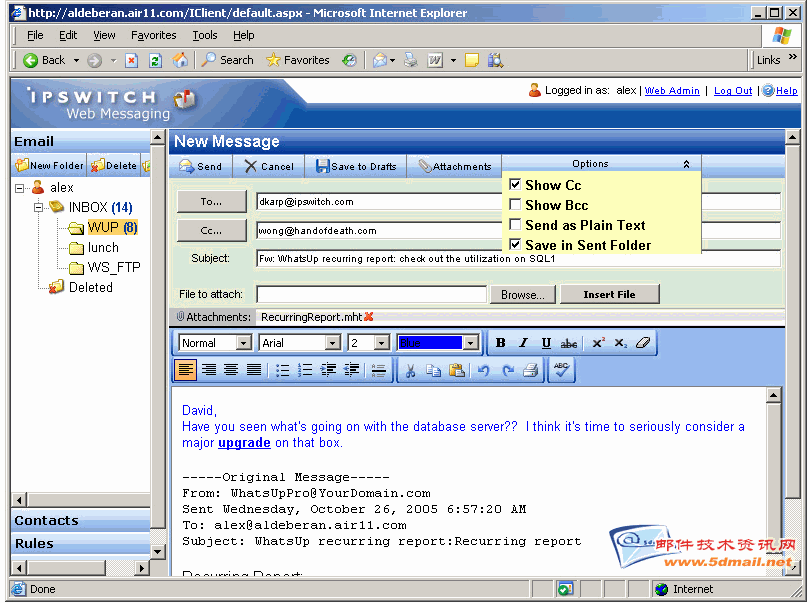Uncheck the Show Cc option
The width and height of the screenshot is (810, 603).
pyautogui.click(x=515, y=185)
